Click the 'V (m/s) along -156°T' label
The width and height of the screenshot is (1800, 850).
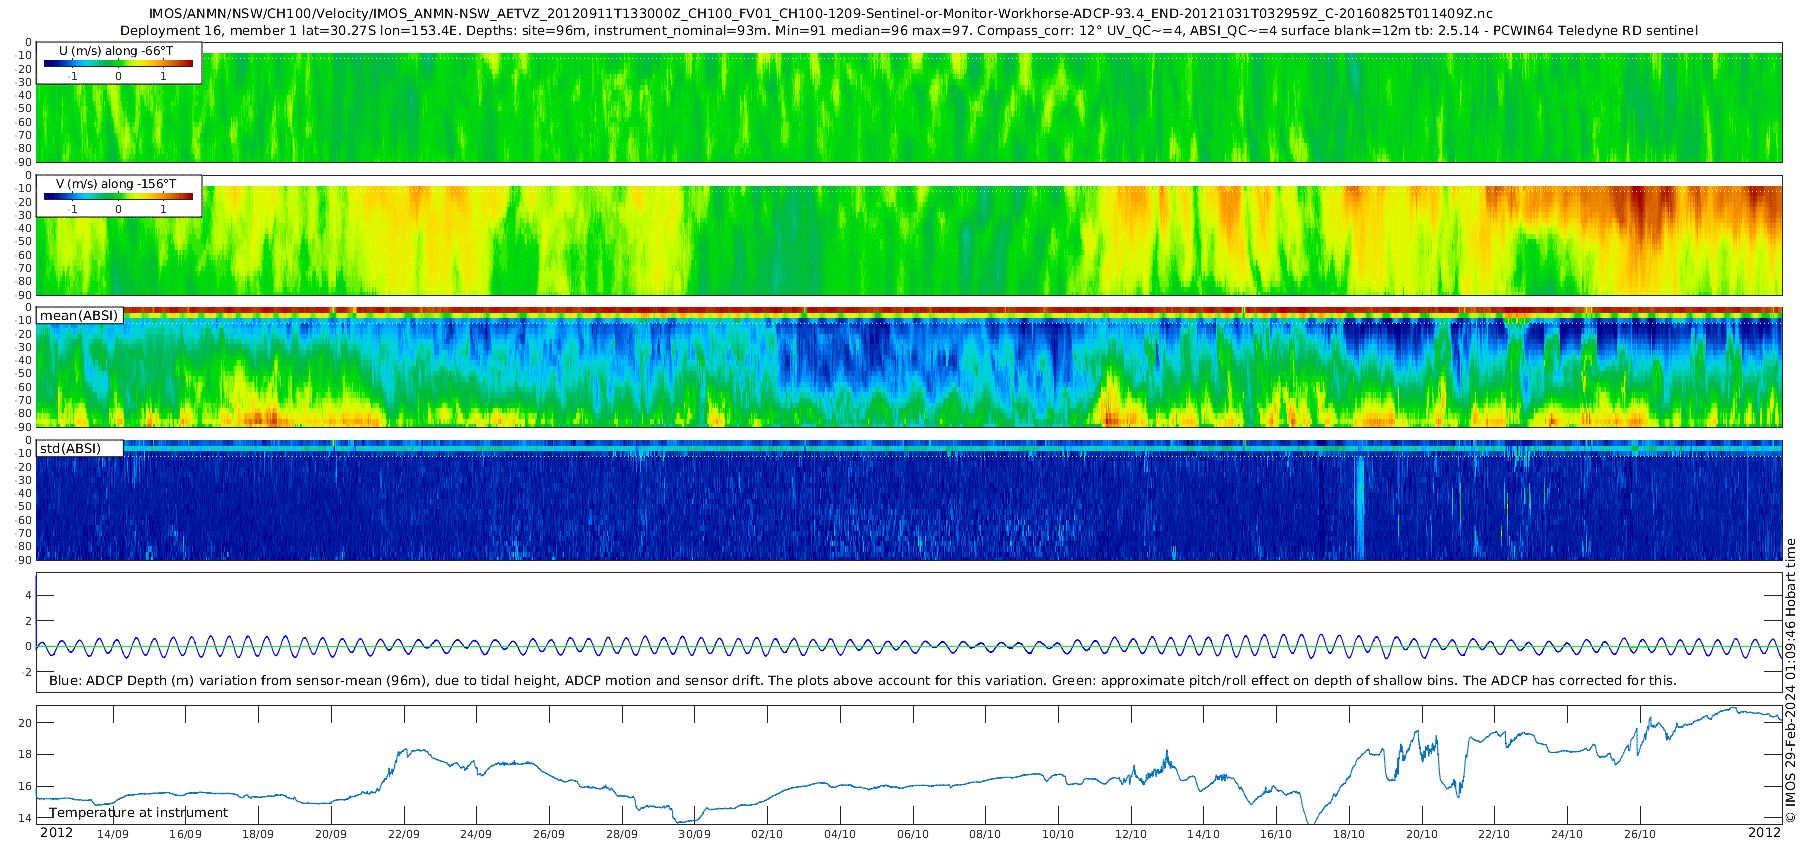click(116, 184)
